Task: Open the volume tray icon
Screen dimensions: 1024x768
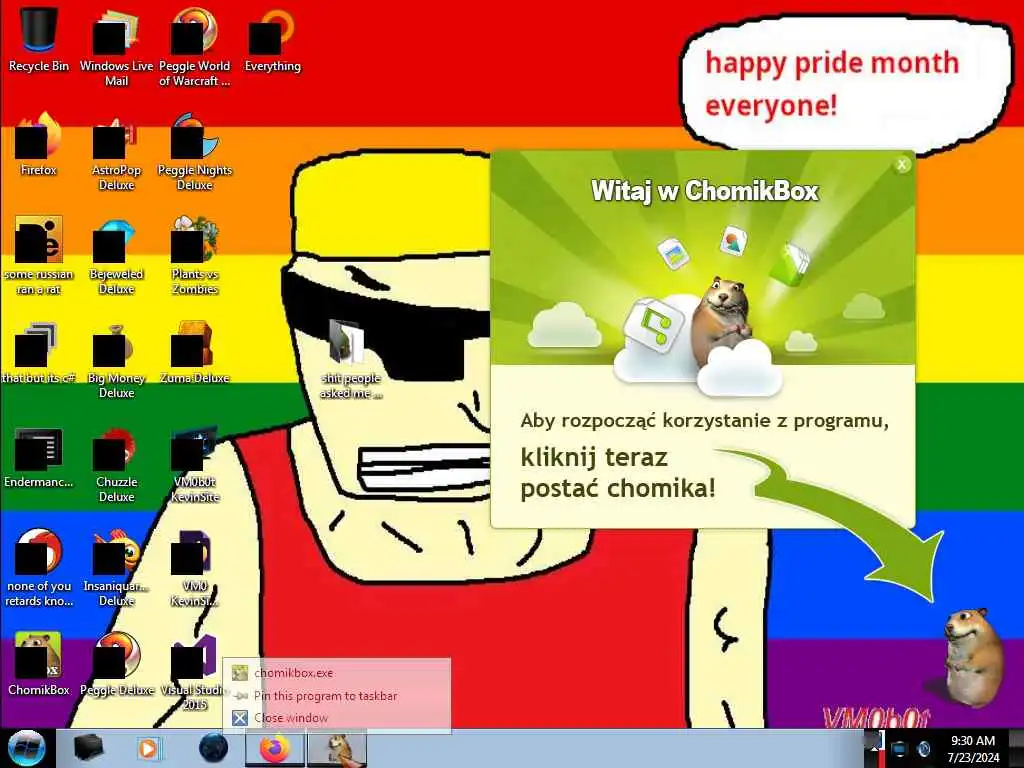Action: pos(923,748)
